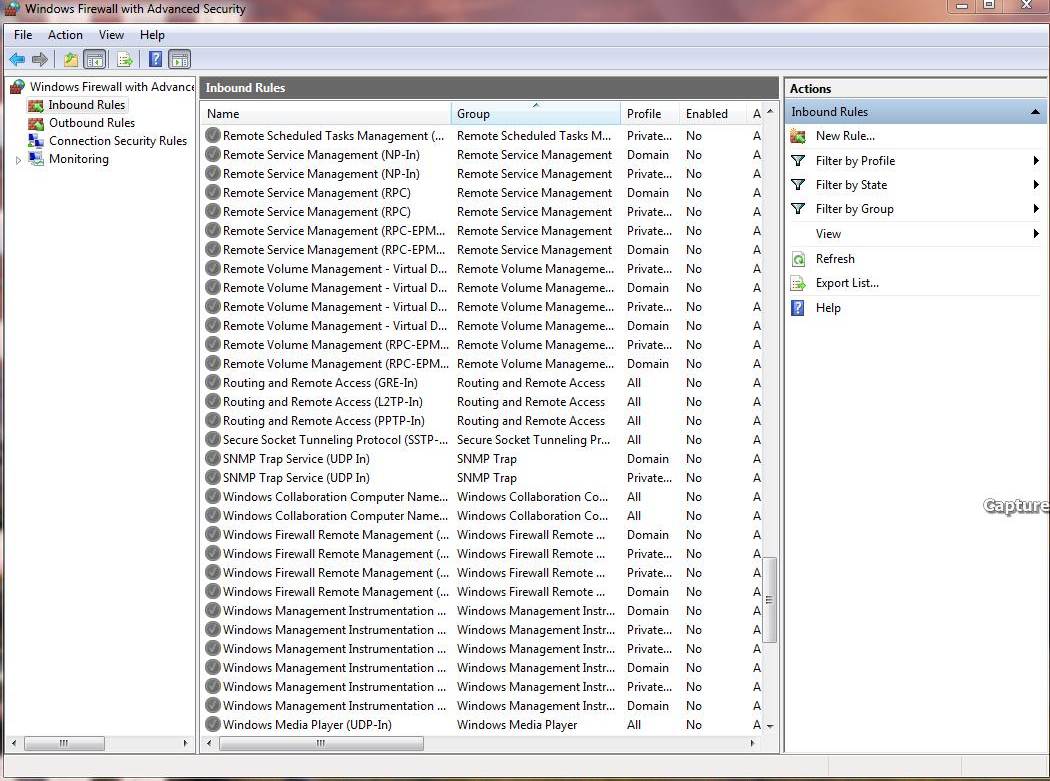
Task: Select the Routing and Remote Access (L2TP-In) rule
Action: click(322, 402)
